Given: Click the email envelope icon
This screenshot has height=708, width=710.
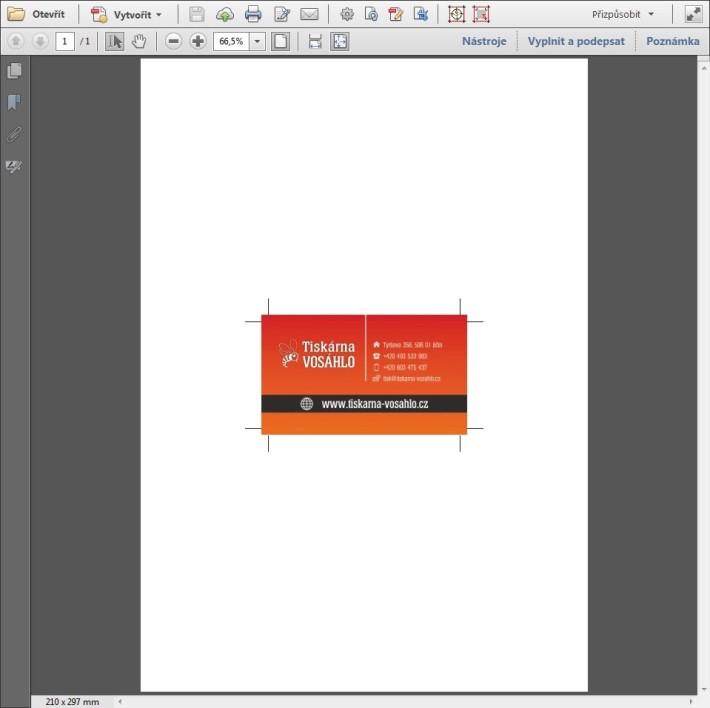Looking at the screenshot, I should (309, 14).
